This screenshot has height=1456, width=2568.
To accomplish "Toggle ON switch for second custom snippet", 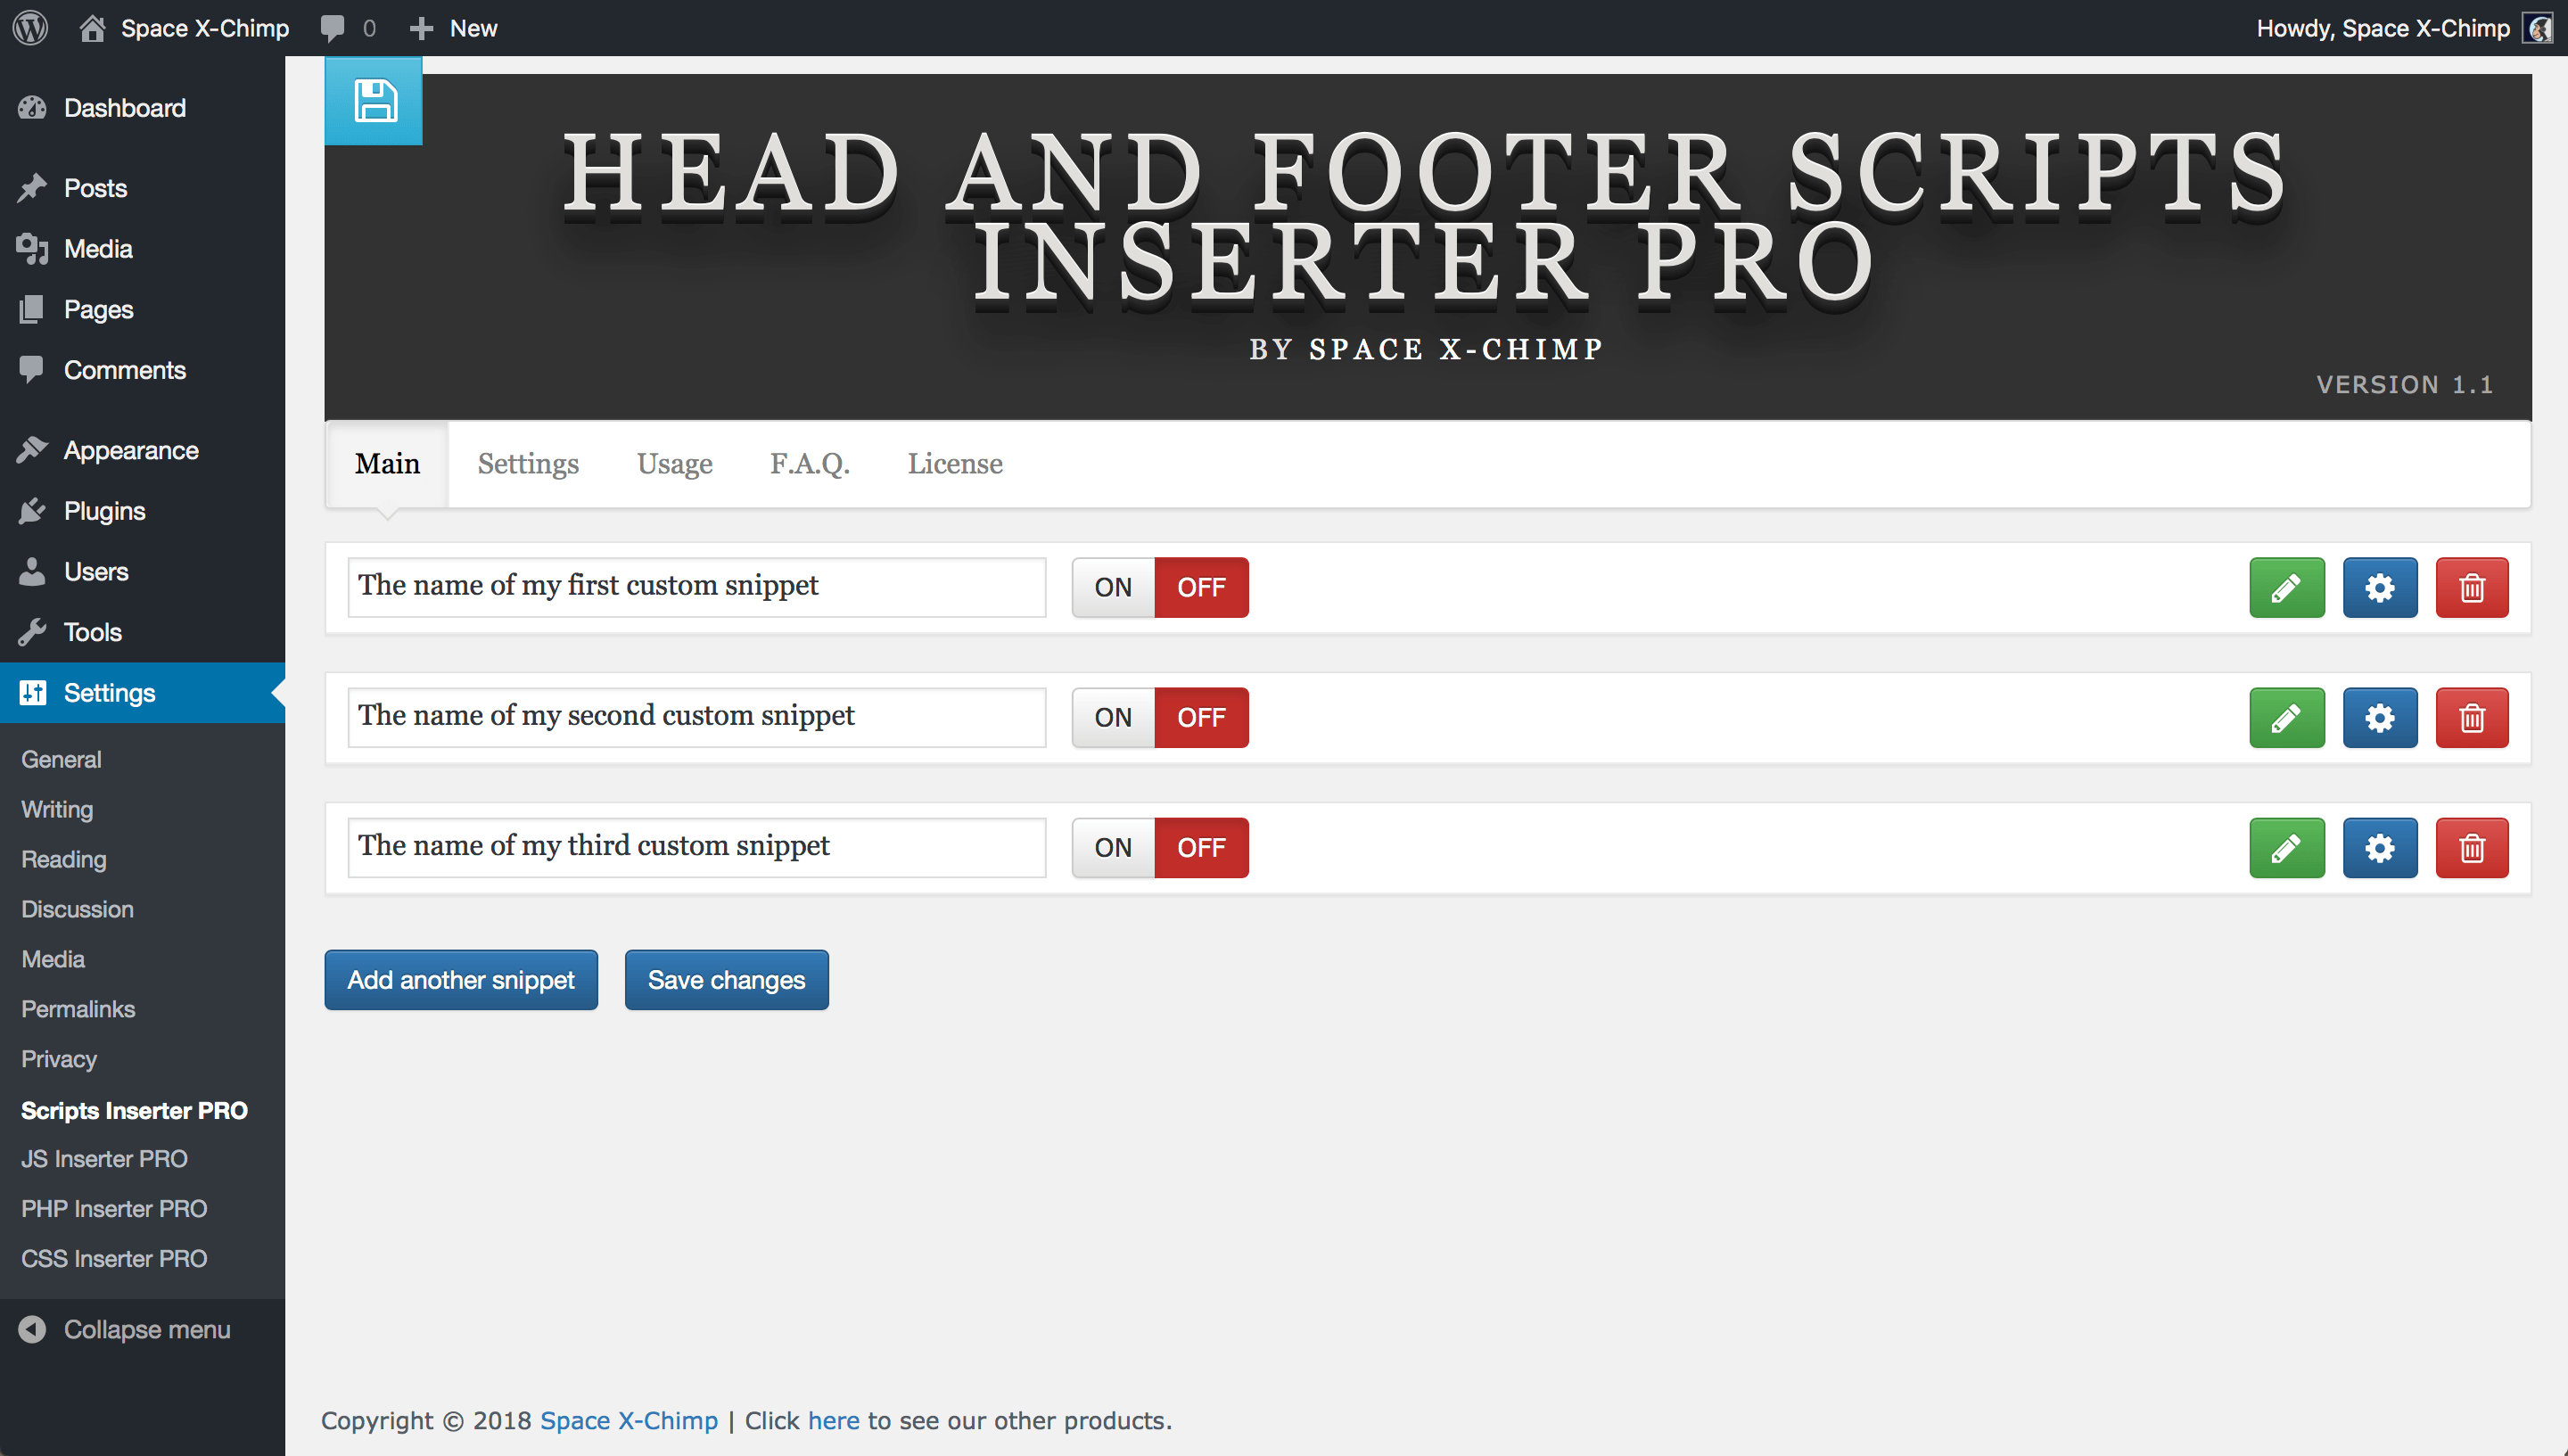I will click(x=1115, y=718).
